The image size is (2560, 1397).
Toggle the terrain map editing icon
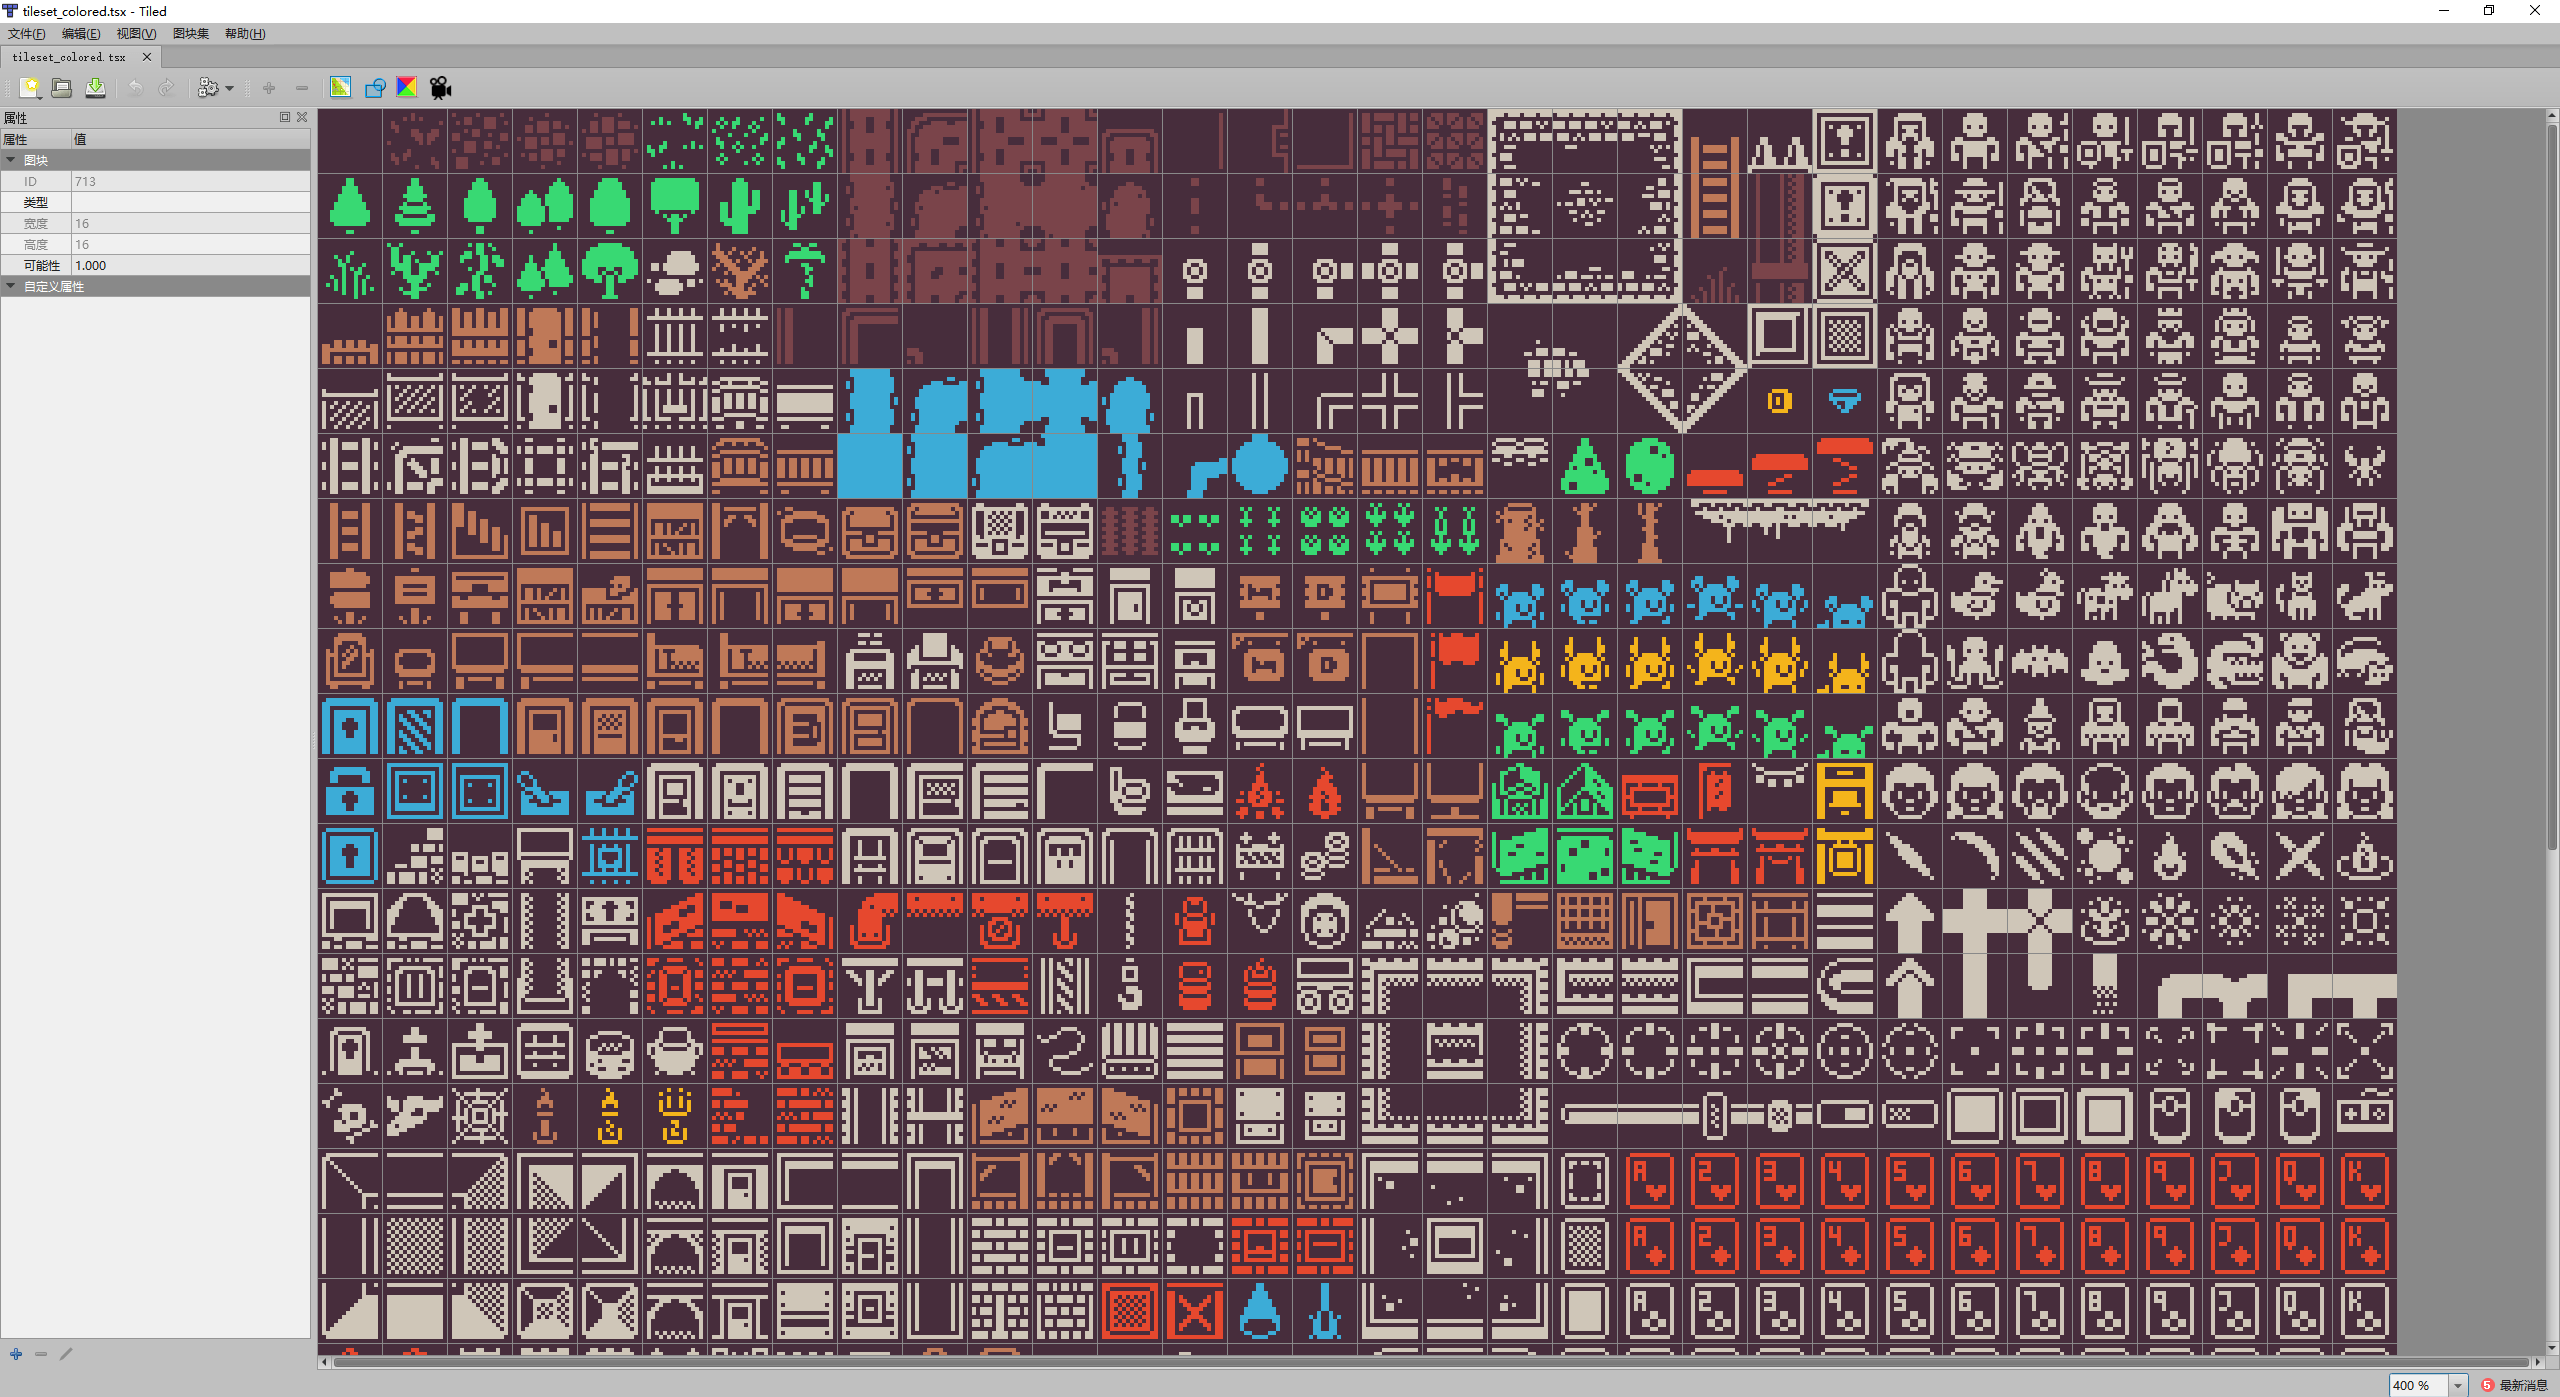pyautogui.click(x=341, y=88)
